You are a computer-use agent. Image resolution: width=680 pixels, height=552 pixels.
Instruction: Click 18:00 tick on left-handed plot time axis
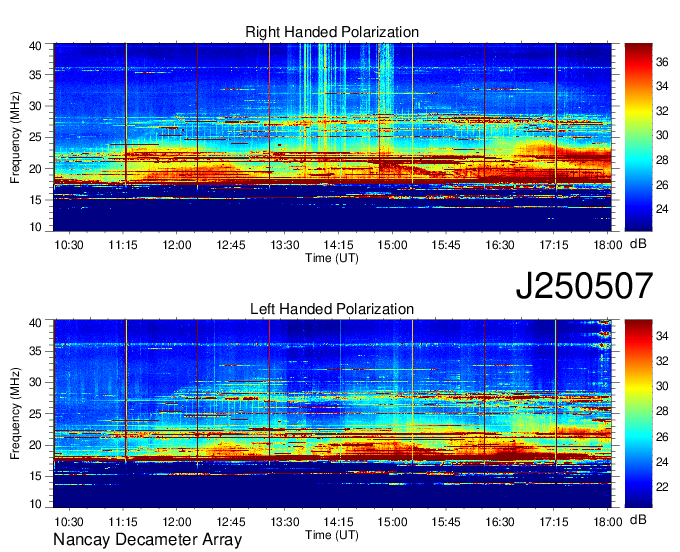[x=608, y=522]
